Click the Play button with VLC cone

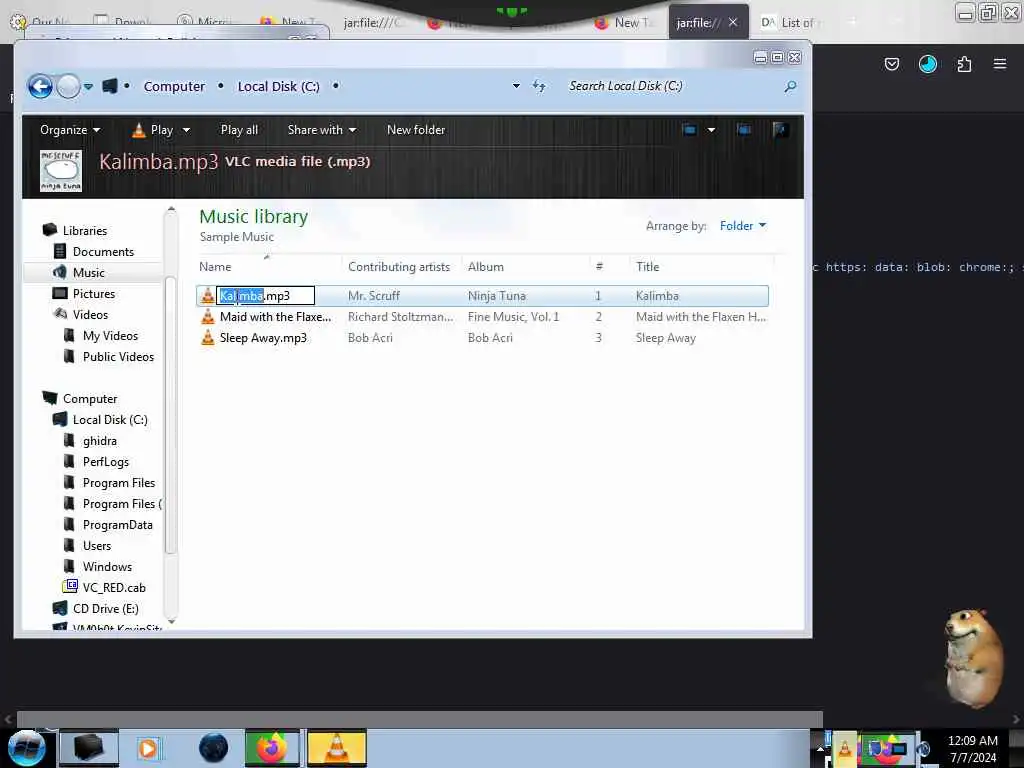tap(153, 130)
